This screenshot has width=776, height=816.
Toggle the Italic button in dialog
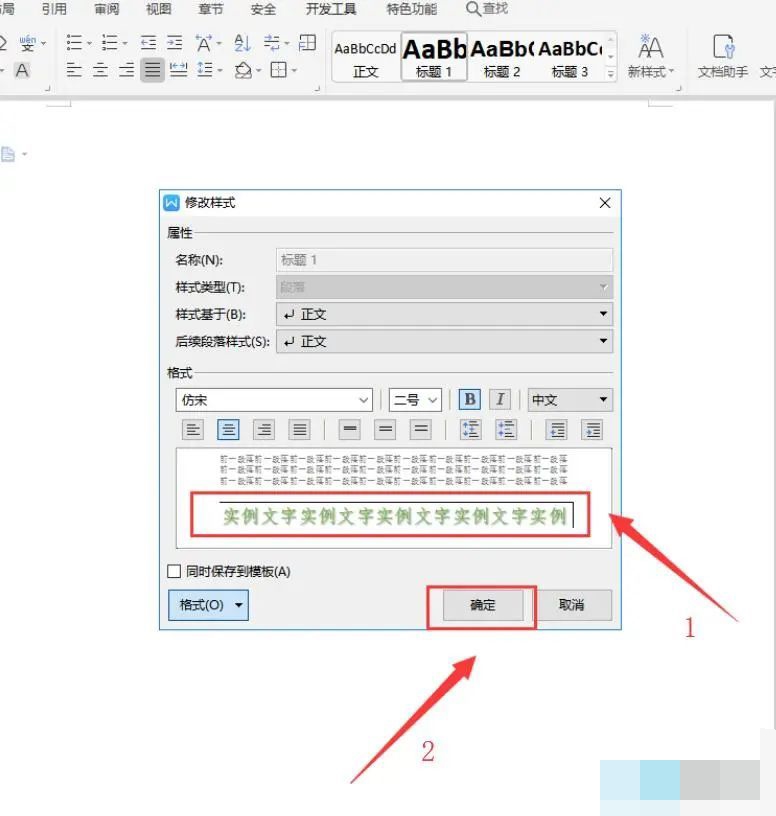[x=500, y=399]
